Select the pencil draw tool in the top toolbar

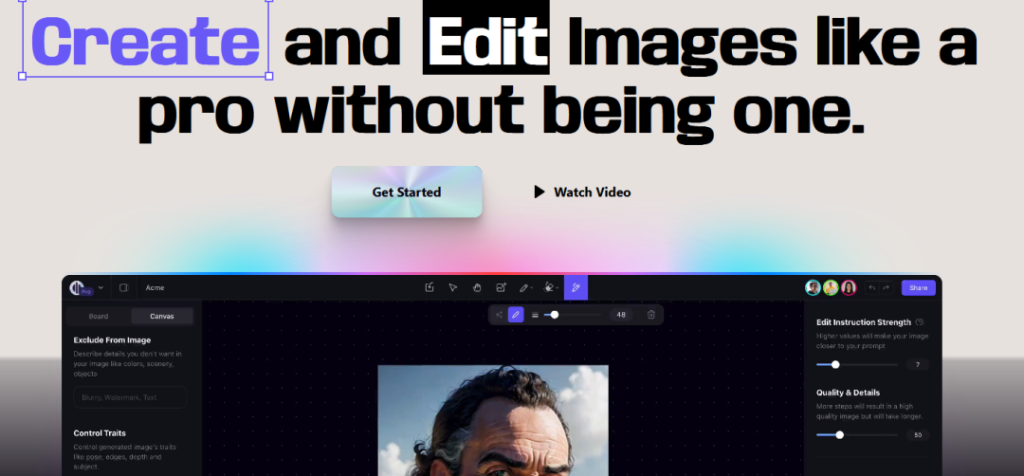[524, 287]
